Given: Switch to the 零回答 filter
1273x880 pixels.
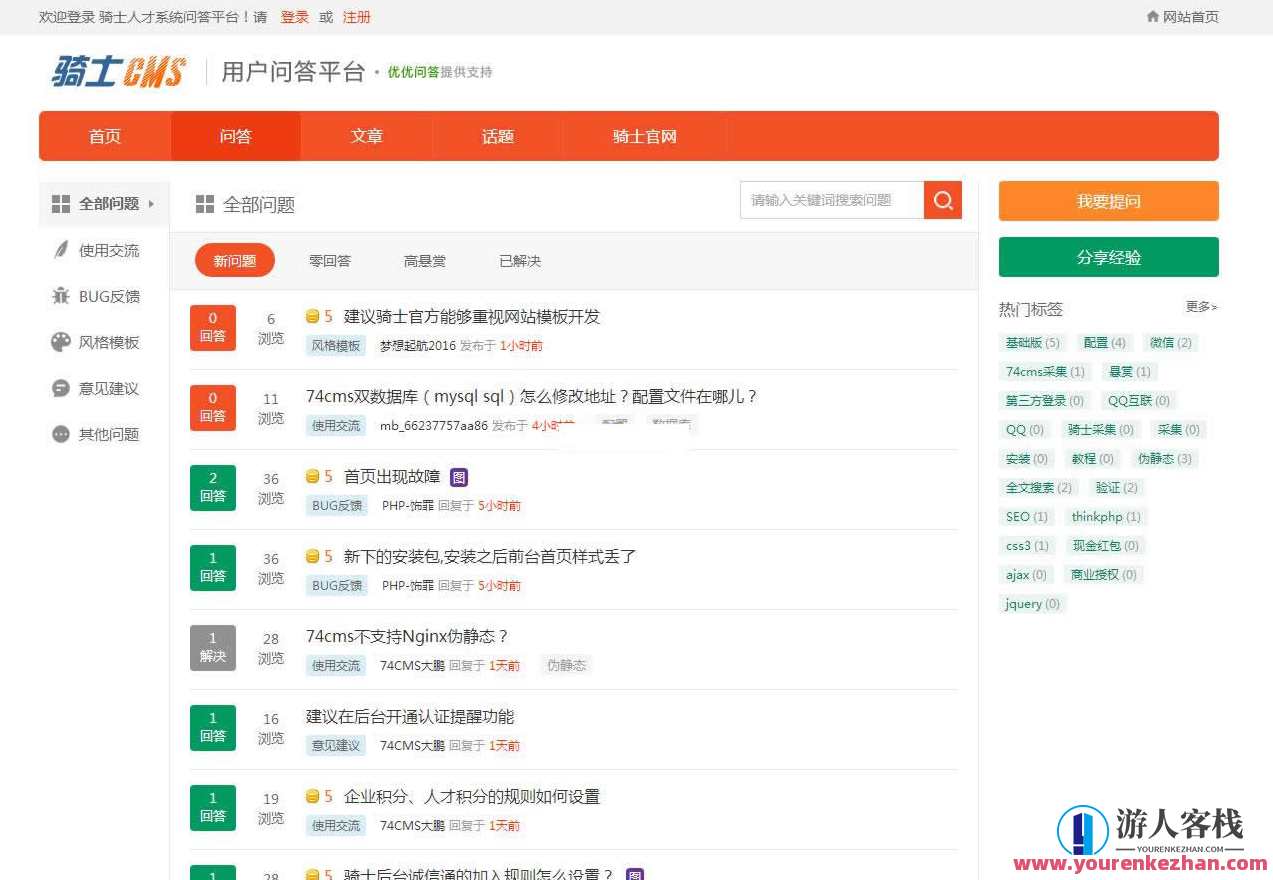Looking at the screenshot, I should (329, 260).
